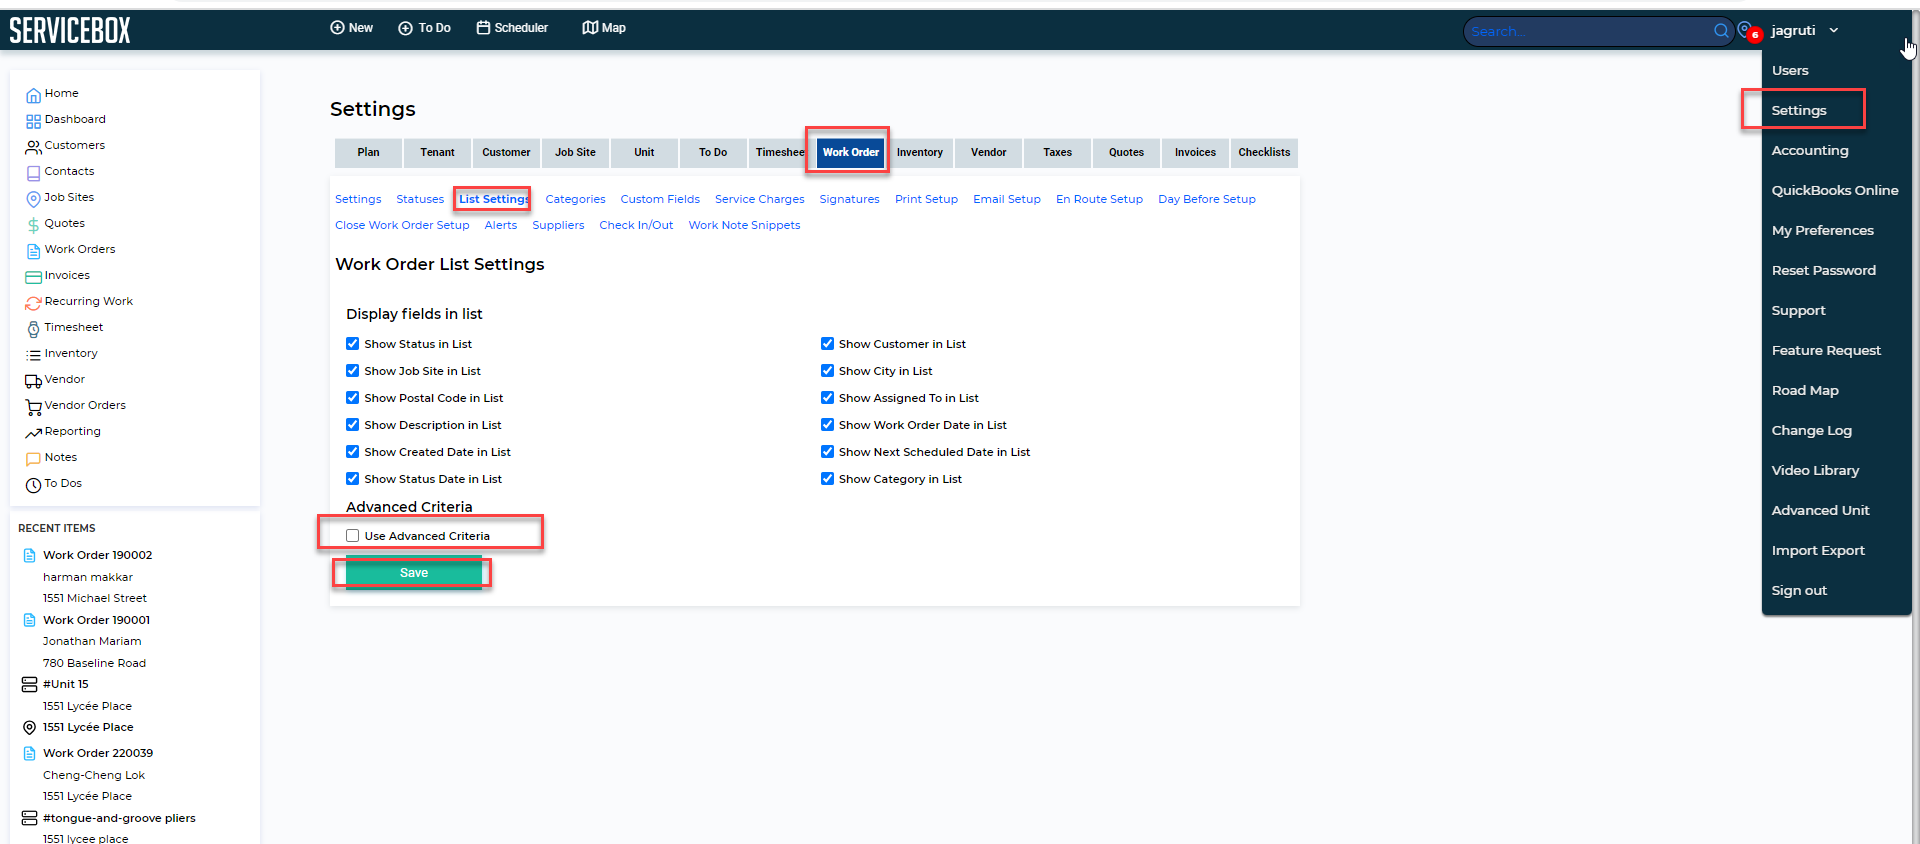
Task: Click the search magnifier icon
Action: coord(1721,31)
